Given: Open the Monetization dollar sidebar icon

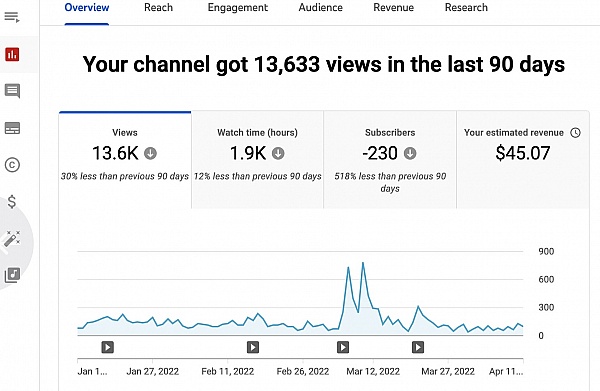Looking at the screenshot, I should (x=12, y=202).
